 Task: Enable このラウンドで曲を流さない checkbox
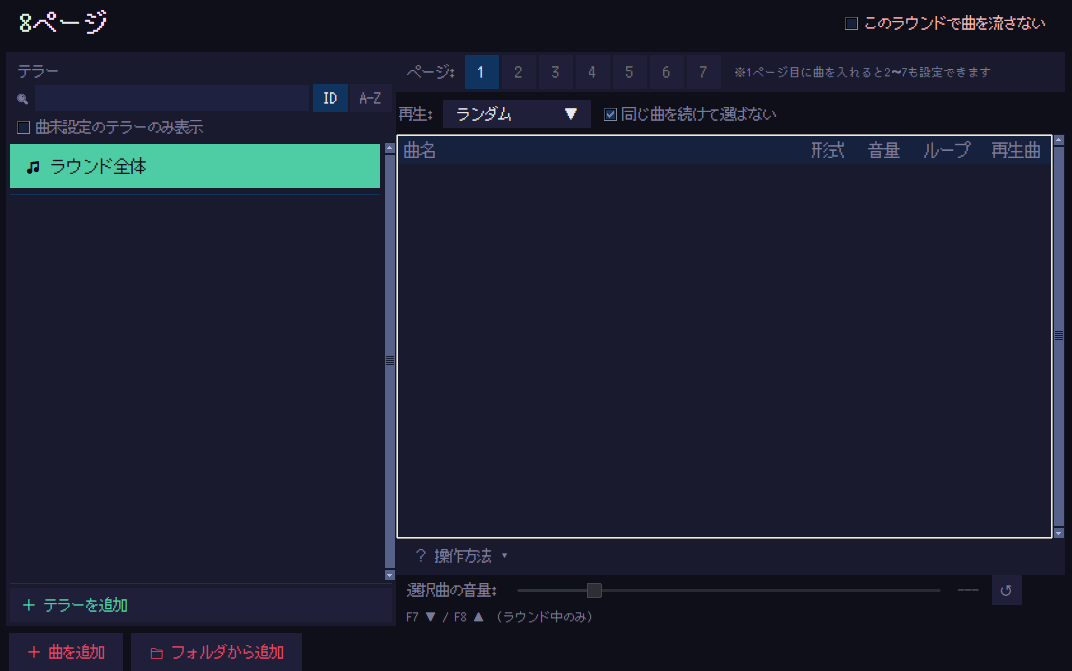point(851,24)
